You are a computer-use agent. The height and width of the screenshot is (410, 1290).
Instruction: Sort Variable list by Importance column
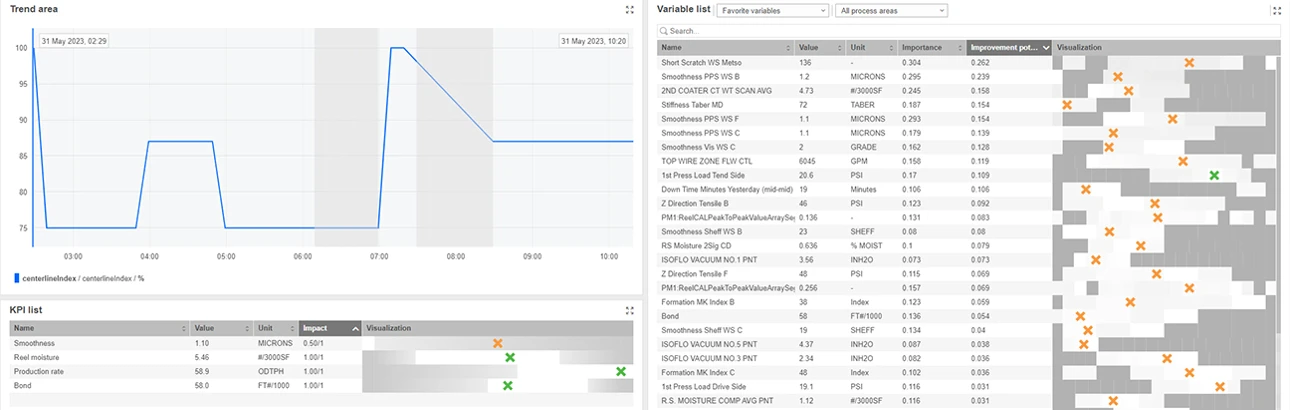click(931, 47)
